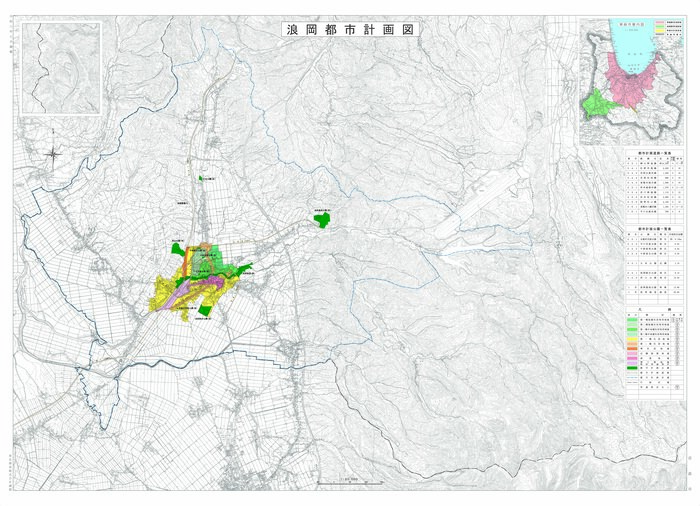Viewport: 700px width, 506px height.
Task: Select the magenta commercial zone in town center
Action: (x=214, y=281)
